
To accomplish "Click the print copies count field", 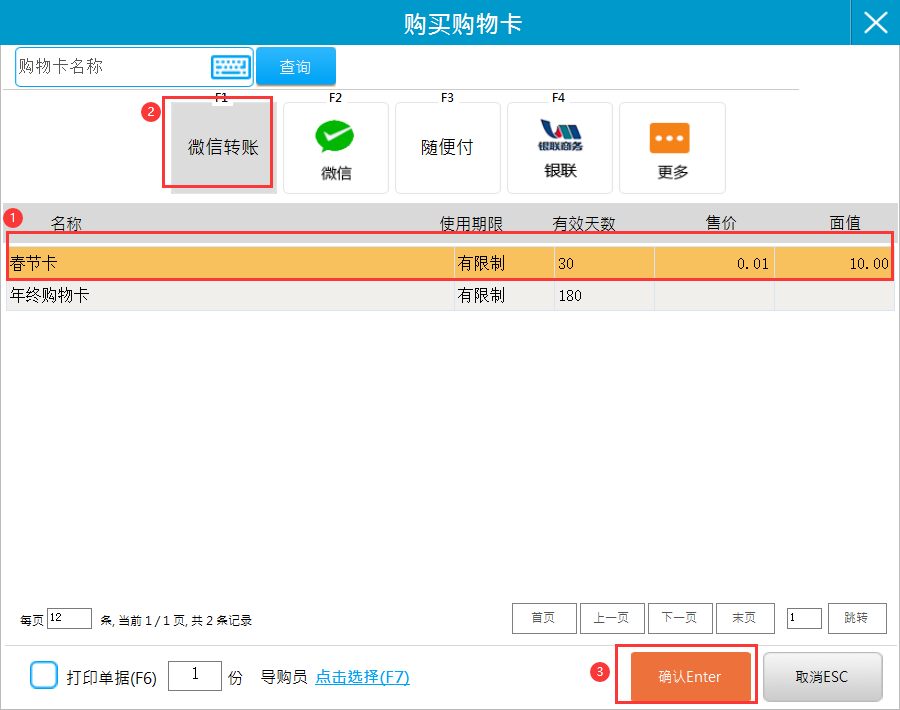I will (194, 676).
